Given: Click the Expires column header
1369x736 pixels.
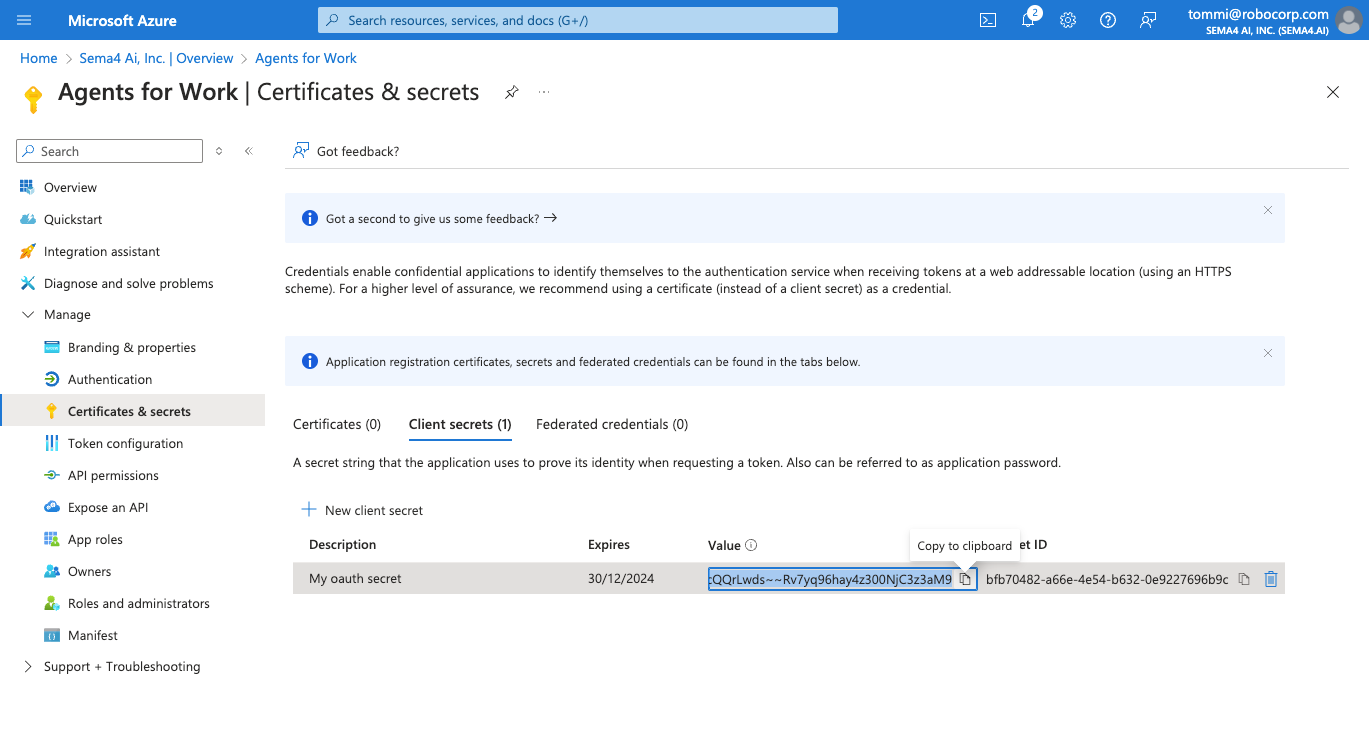Looking at the screenshot, I should click(x=609, y=545).
